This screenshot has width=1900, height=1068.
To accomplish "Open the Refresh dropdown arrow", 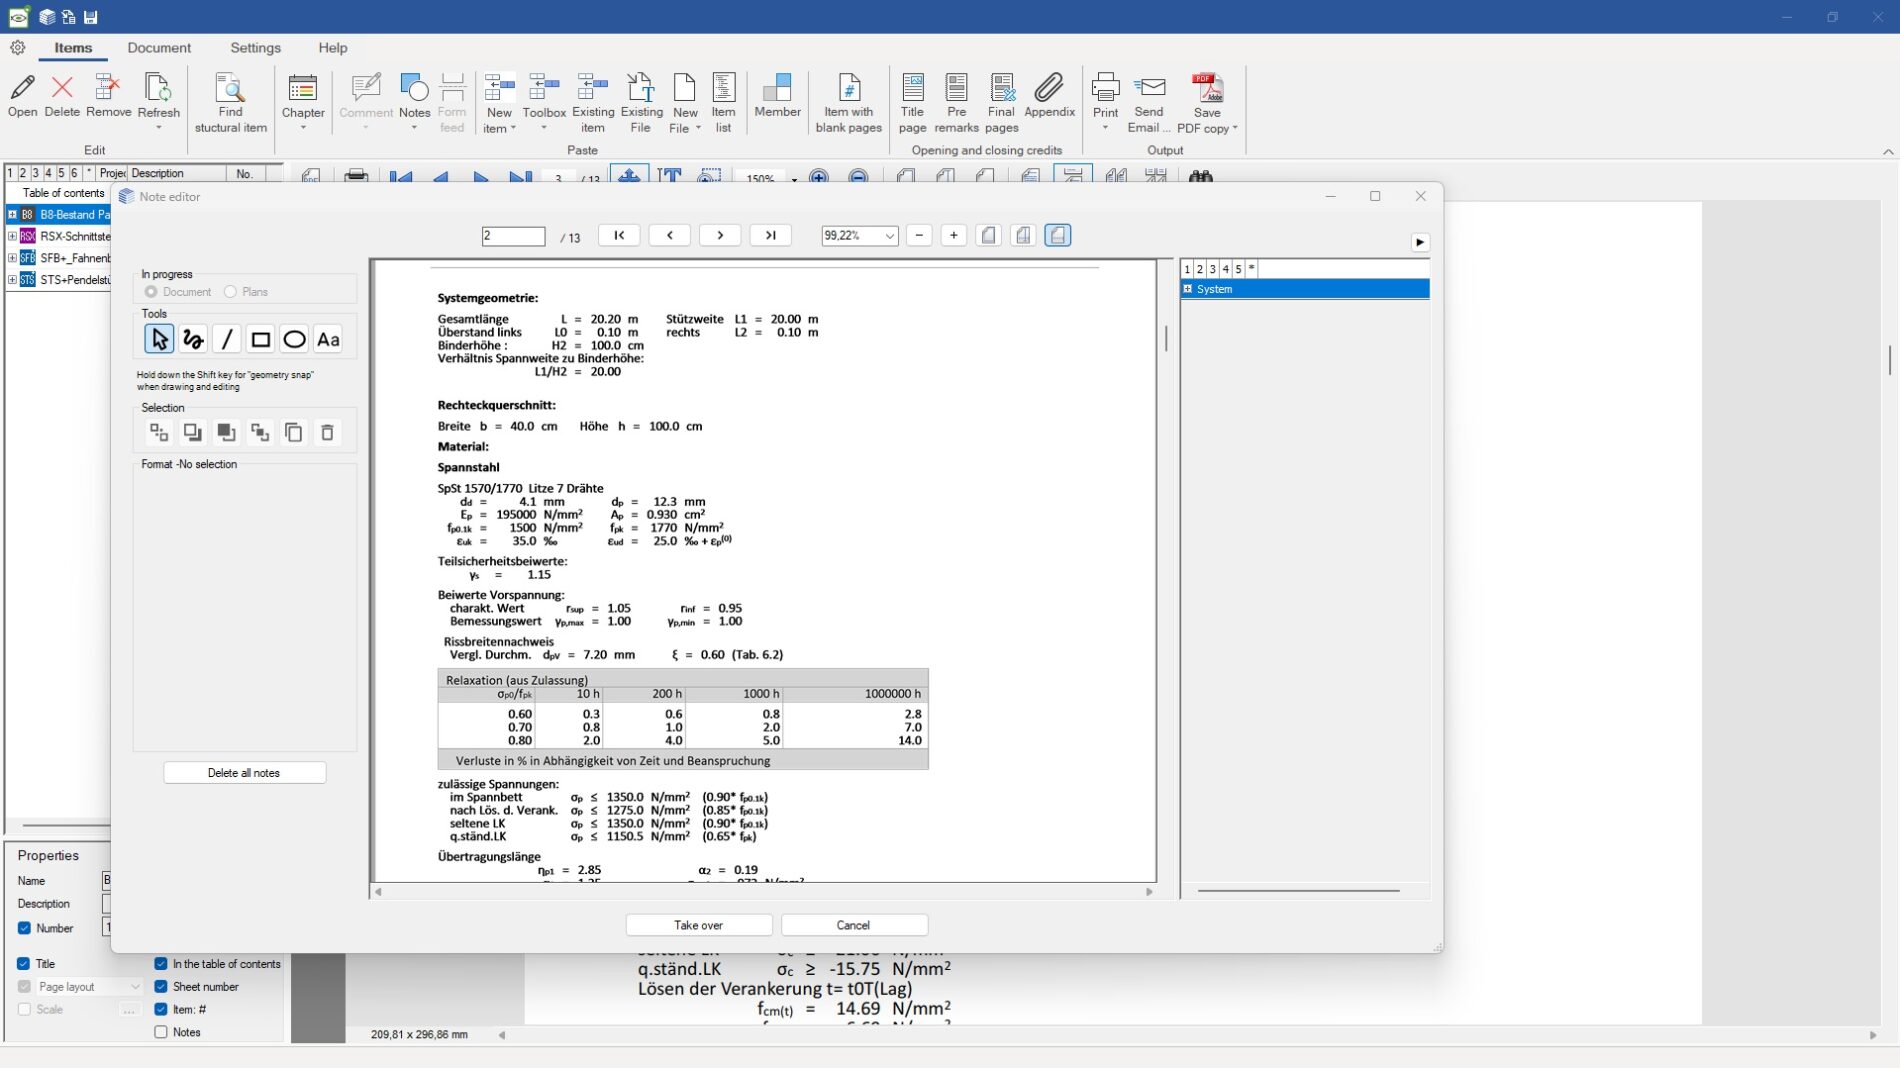I will [x=159, y=128].
